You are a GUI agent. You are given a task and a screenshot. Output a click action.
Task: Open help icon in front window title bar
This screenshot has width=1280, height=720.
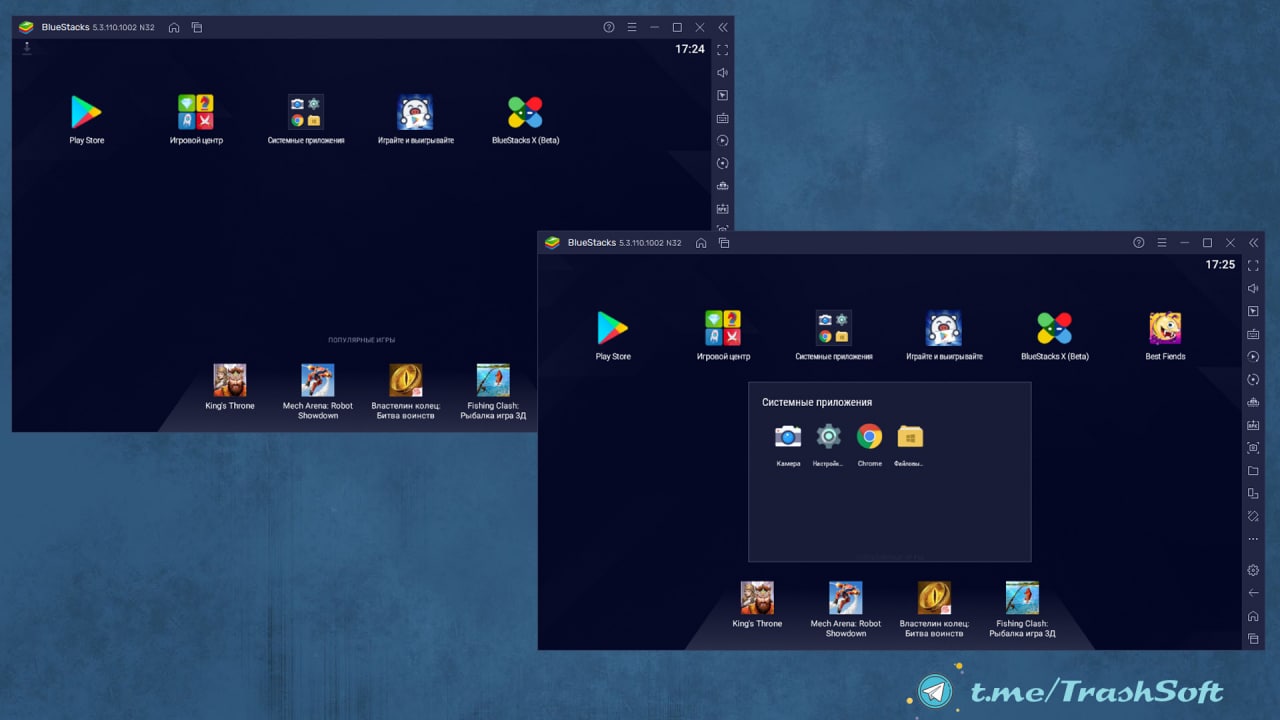(x=1138, y=243)
